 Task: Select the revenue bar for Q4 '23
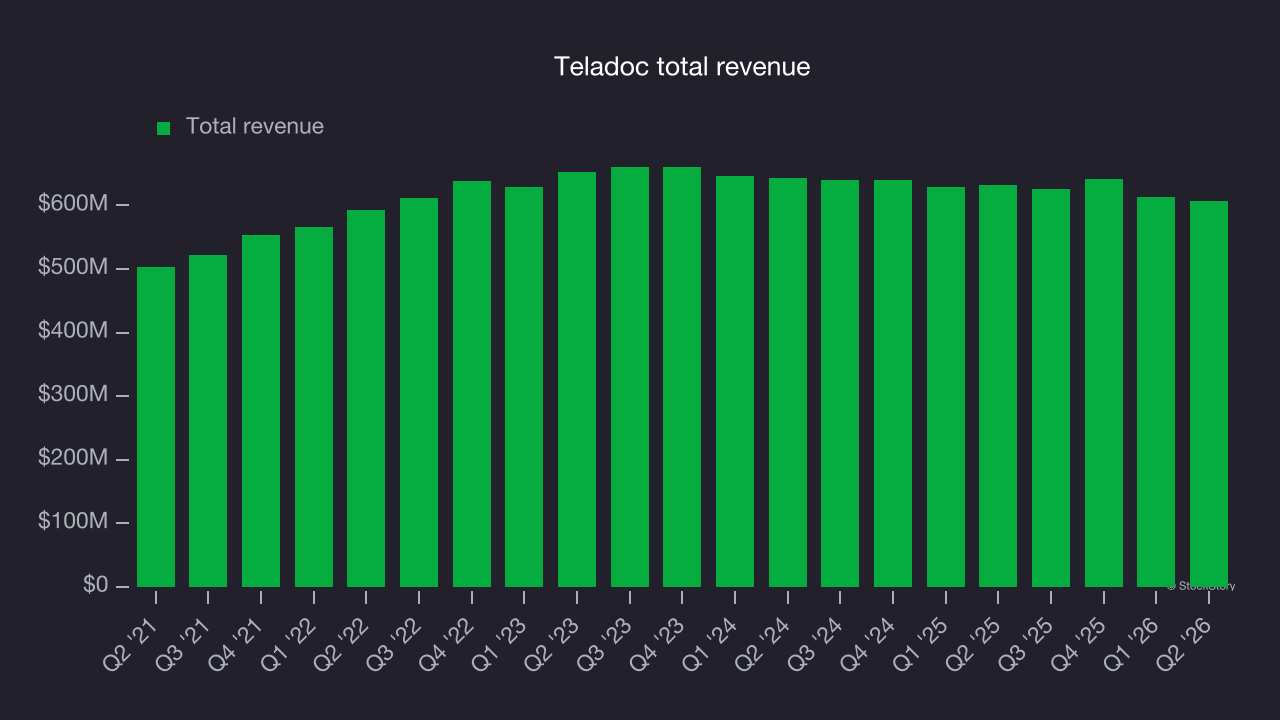tap(682, 377)
